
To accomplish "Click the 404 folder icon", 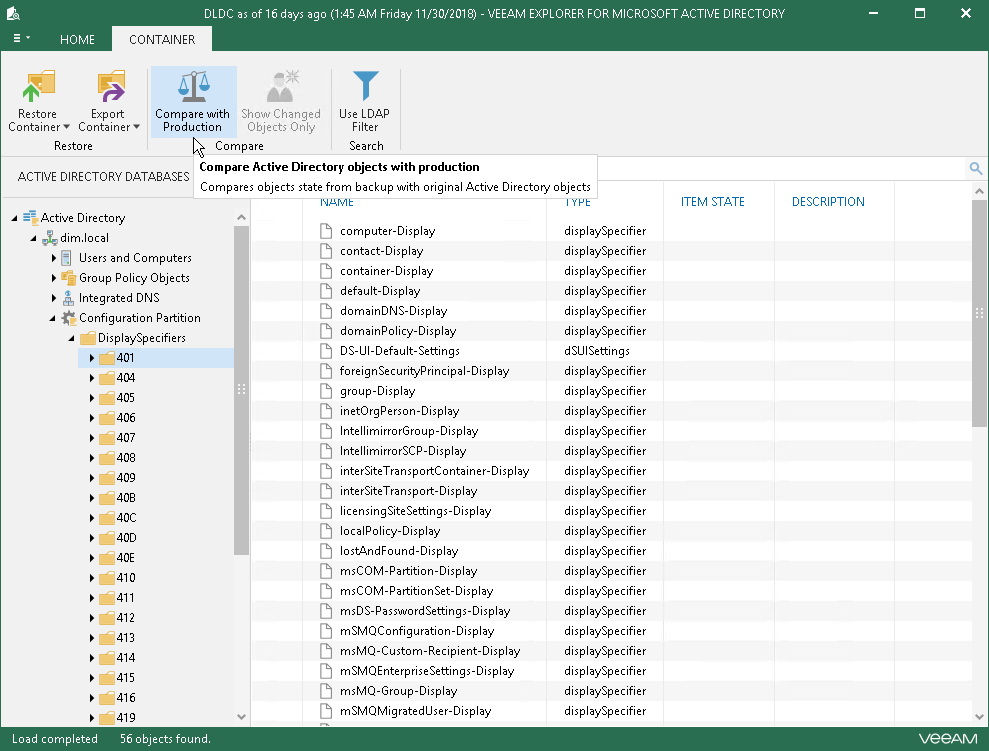I will [107, 378].
